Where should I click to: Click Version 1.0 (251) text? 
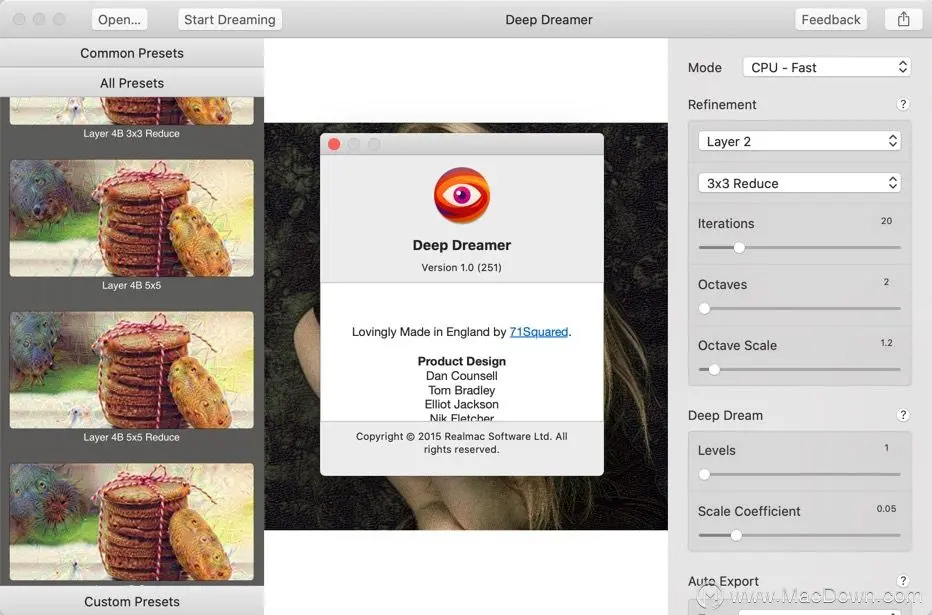point(462,267)
